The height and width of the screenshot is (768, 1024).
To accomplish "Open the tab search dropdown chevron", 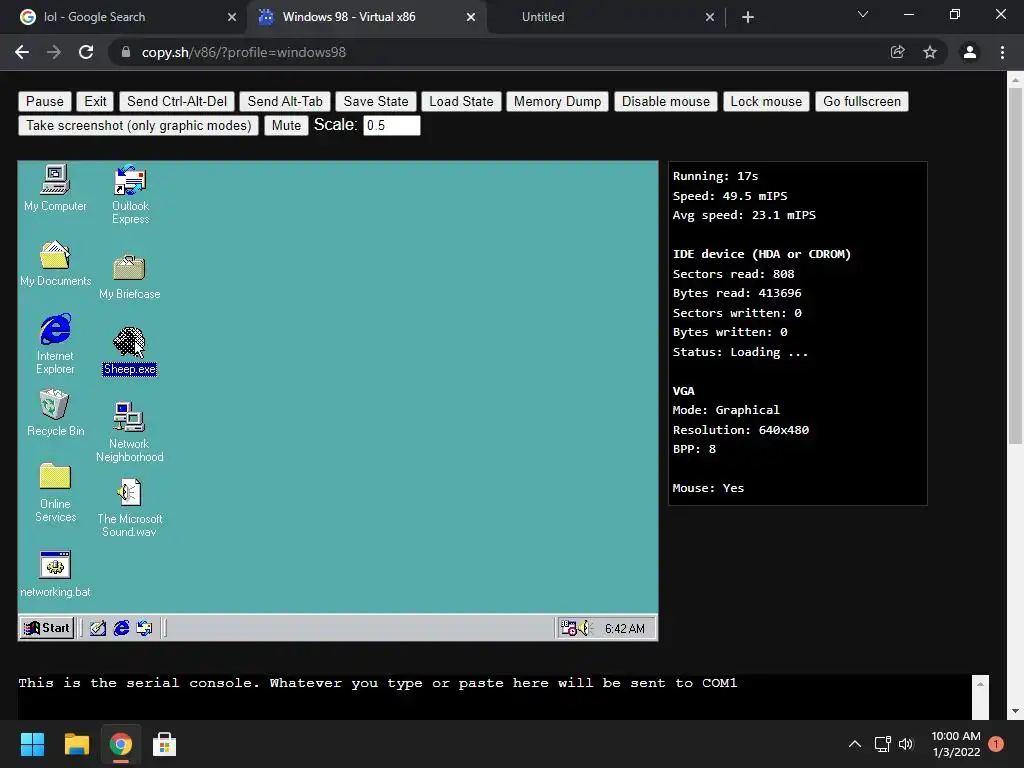I will click(863, 14).
